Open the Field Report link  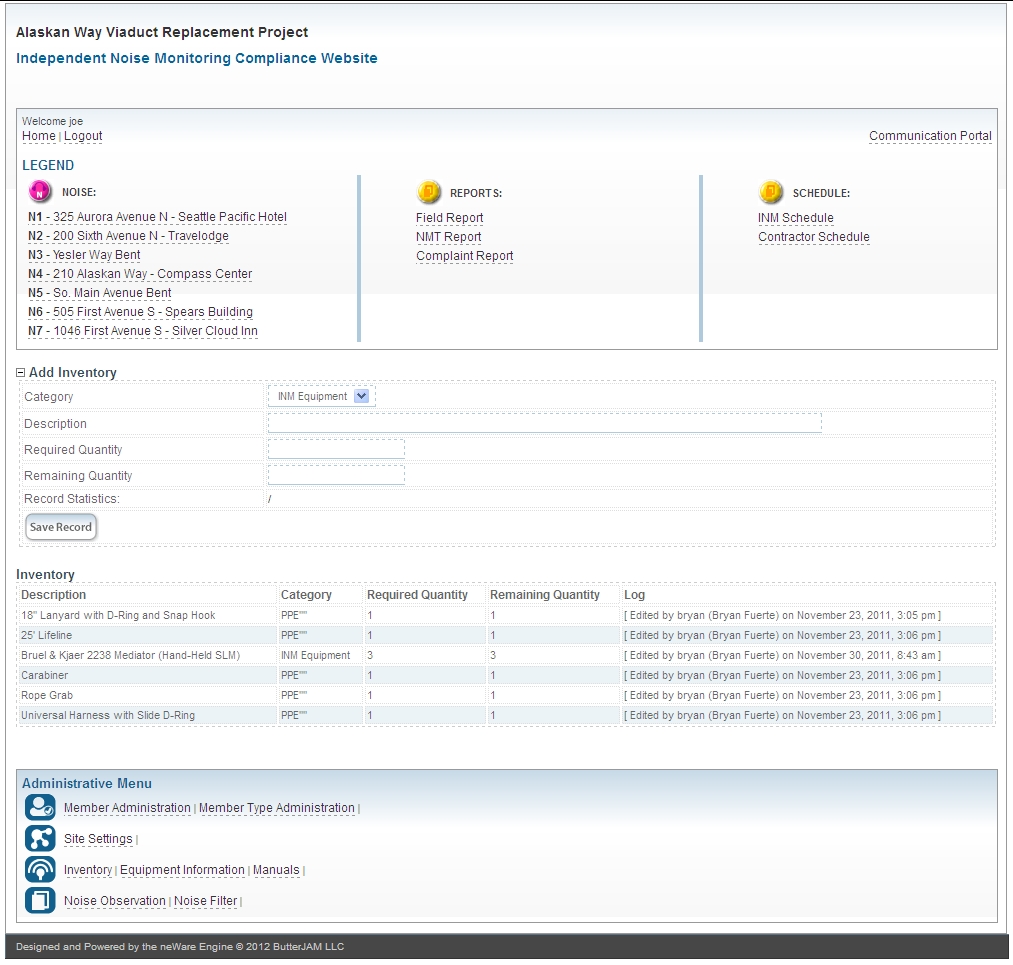[x=449, y=218]
